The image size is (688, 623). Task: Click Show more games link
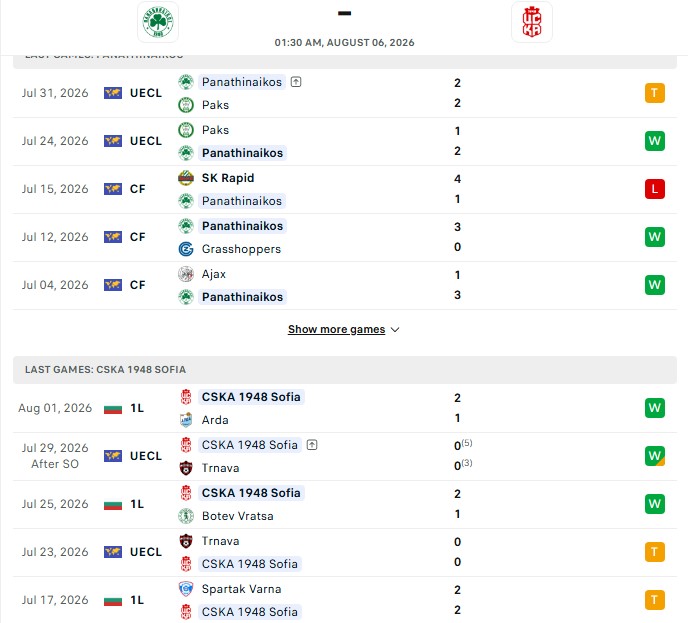coord(337,329)
